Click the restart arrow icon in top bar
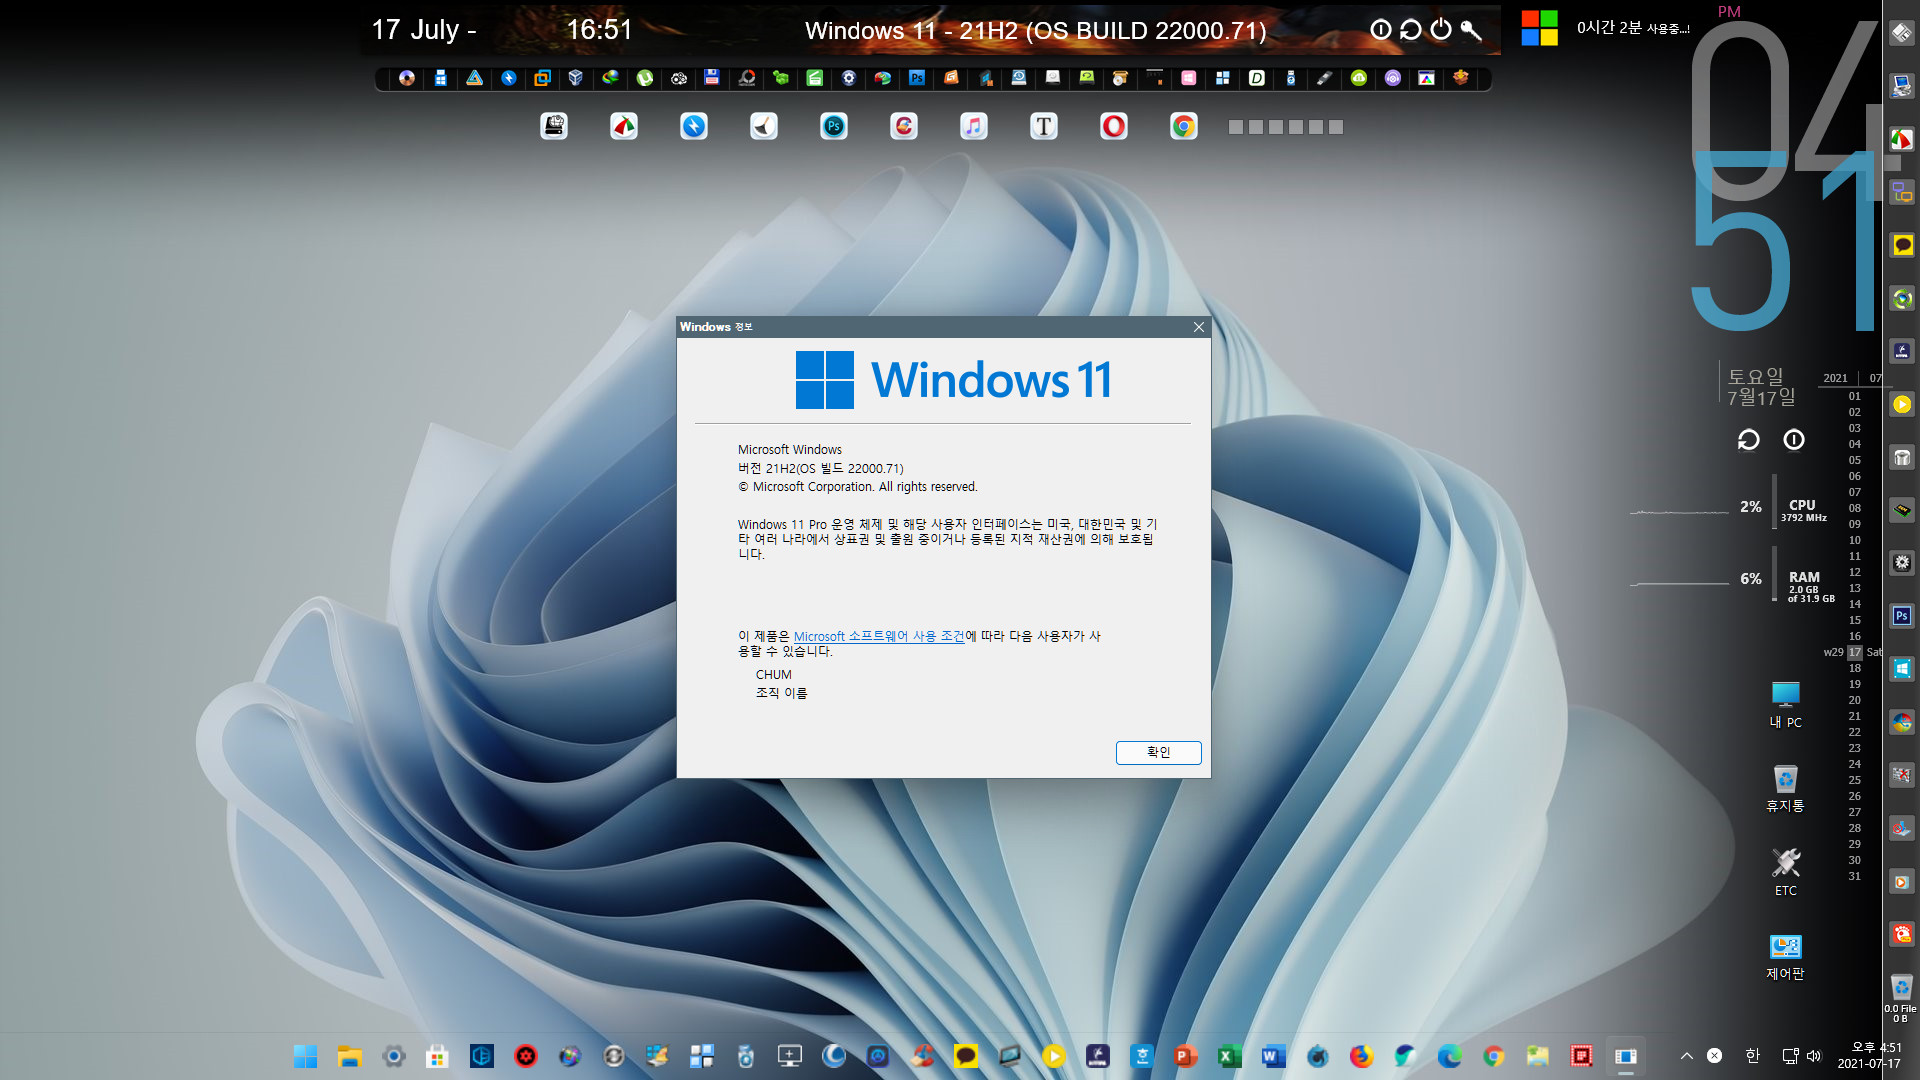The width and height of the screenshot is (1920, 1080). click(x=1411, y=30)
